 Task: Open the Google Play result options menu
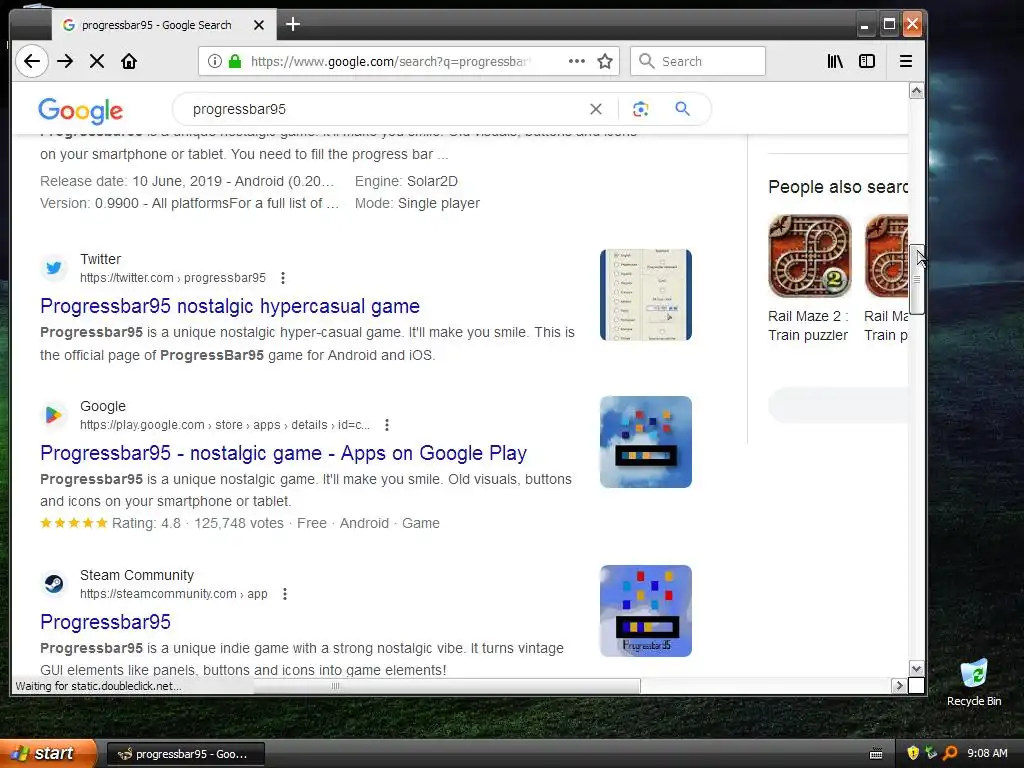(387, 425)
